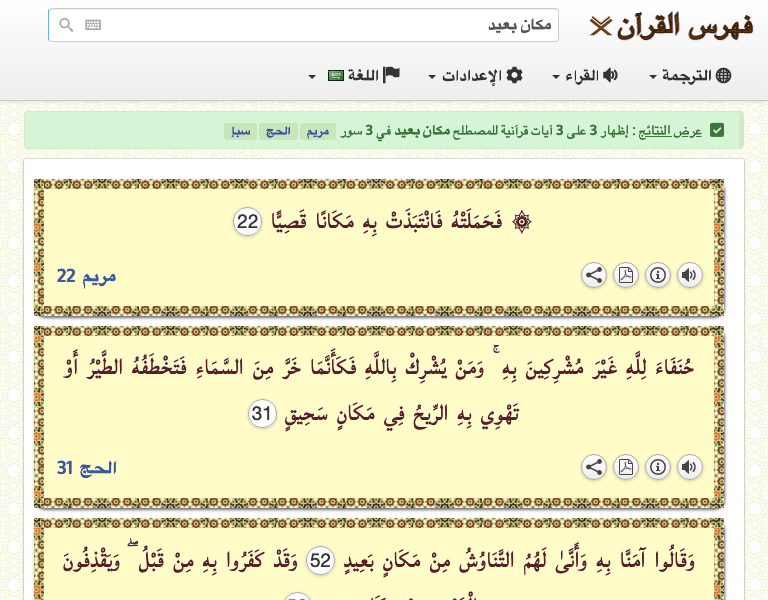Open the الإعدادات settings dropdown
This screenshot has width=768, height=600.
pyautogui.click(x=475, y=76)
